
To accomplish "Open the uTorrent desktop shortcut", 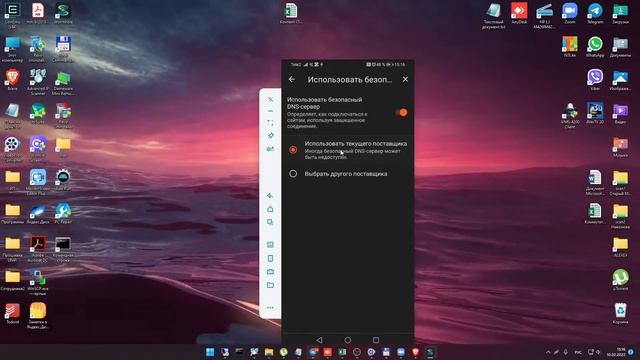I will point(620,280).
